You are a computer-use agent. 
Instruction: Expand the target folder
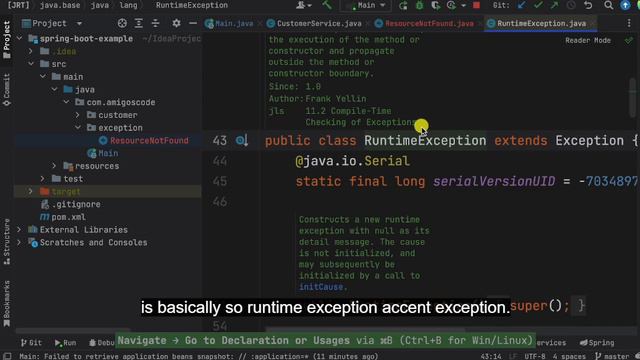pos(31,191)
